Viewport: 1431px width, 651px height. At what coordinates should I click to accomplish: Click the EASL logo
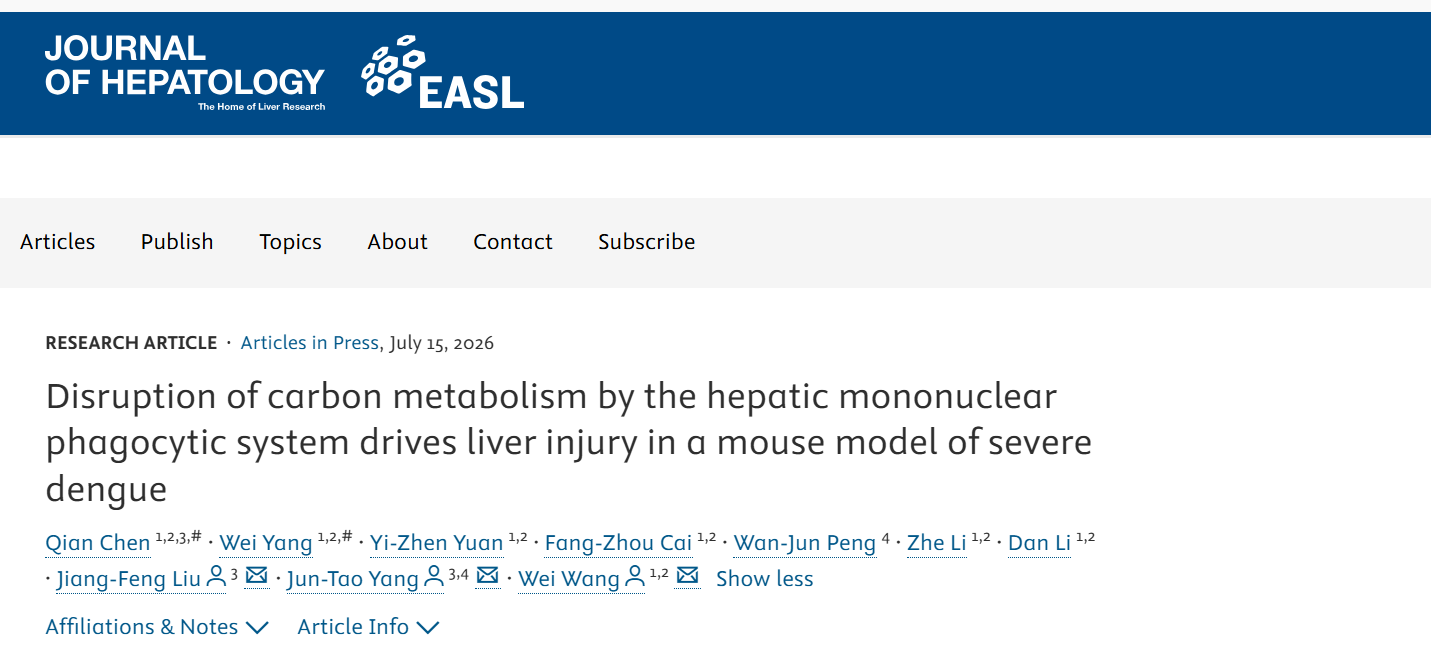pos(442,72)
